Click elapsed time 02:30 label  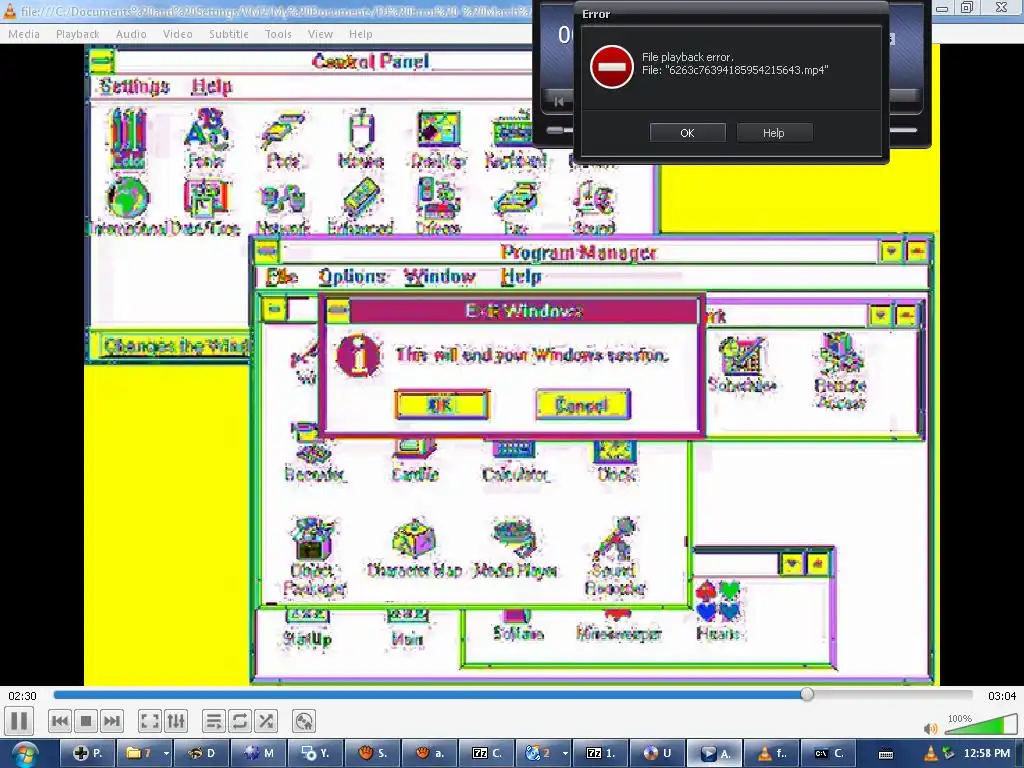pyautogui.click(x=22, y=696)
